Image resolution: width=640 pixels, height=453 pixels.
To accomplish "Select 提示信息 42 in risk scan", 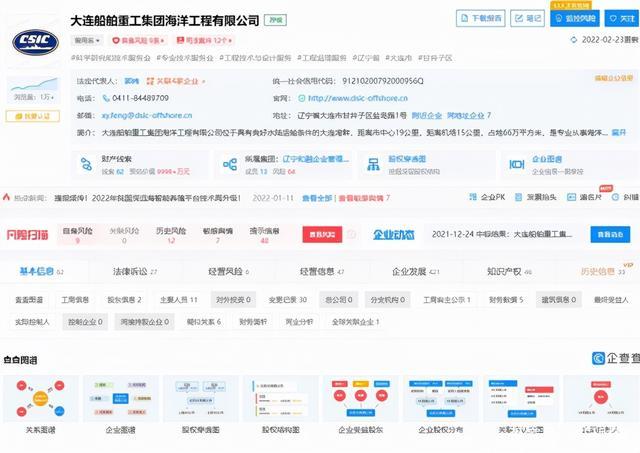I will point(264,235).
